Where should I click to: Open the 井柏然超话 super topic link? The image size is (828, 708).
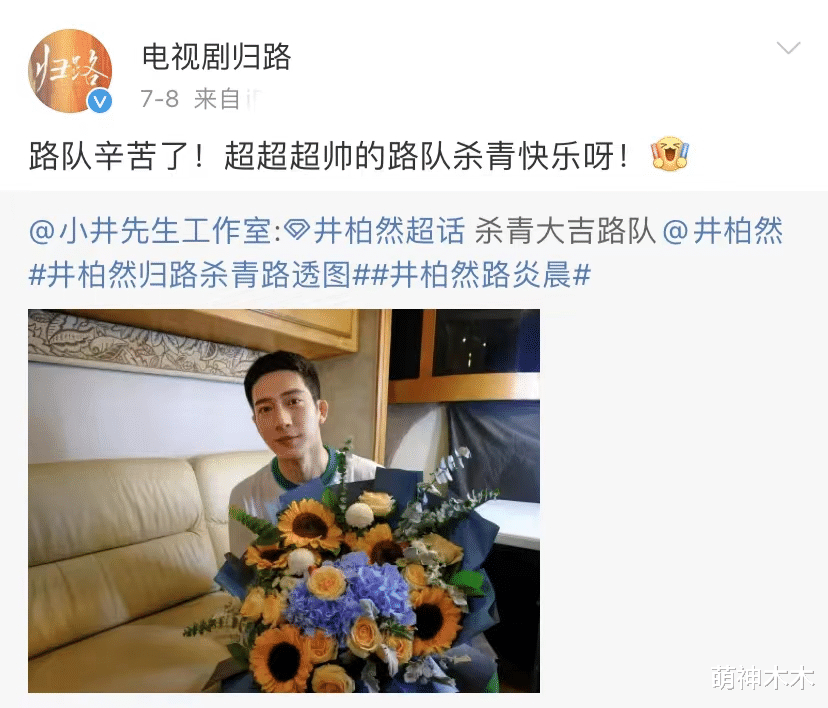[x=389, y=231]
